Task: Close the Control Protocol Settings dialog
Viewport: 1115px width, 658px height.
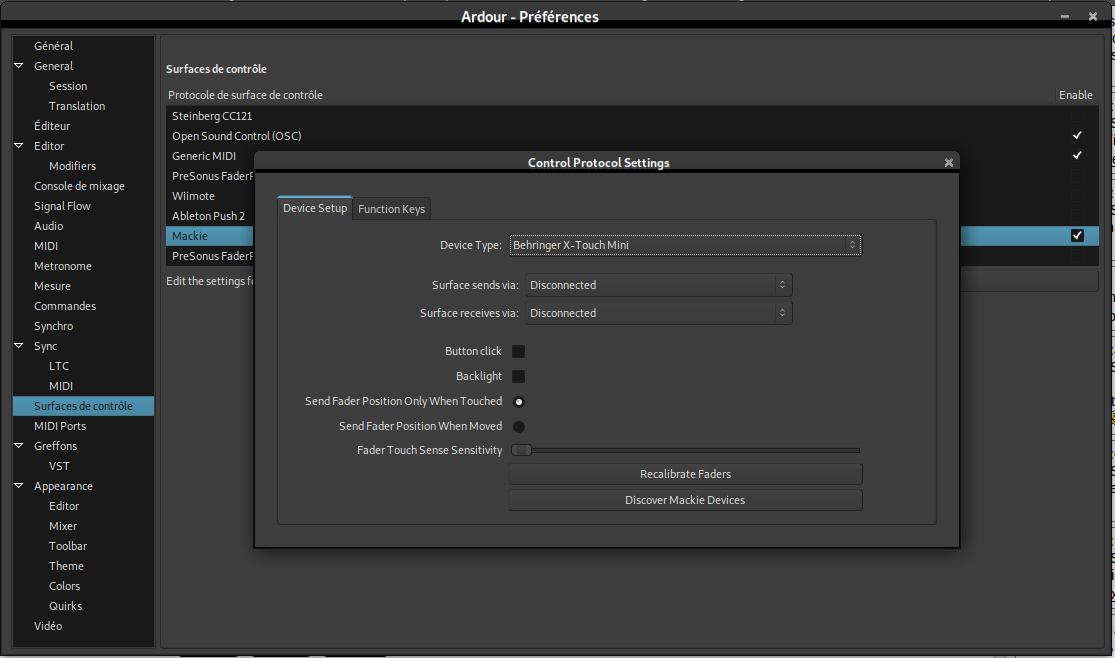Action: (x=949, y=163)
